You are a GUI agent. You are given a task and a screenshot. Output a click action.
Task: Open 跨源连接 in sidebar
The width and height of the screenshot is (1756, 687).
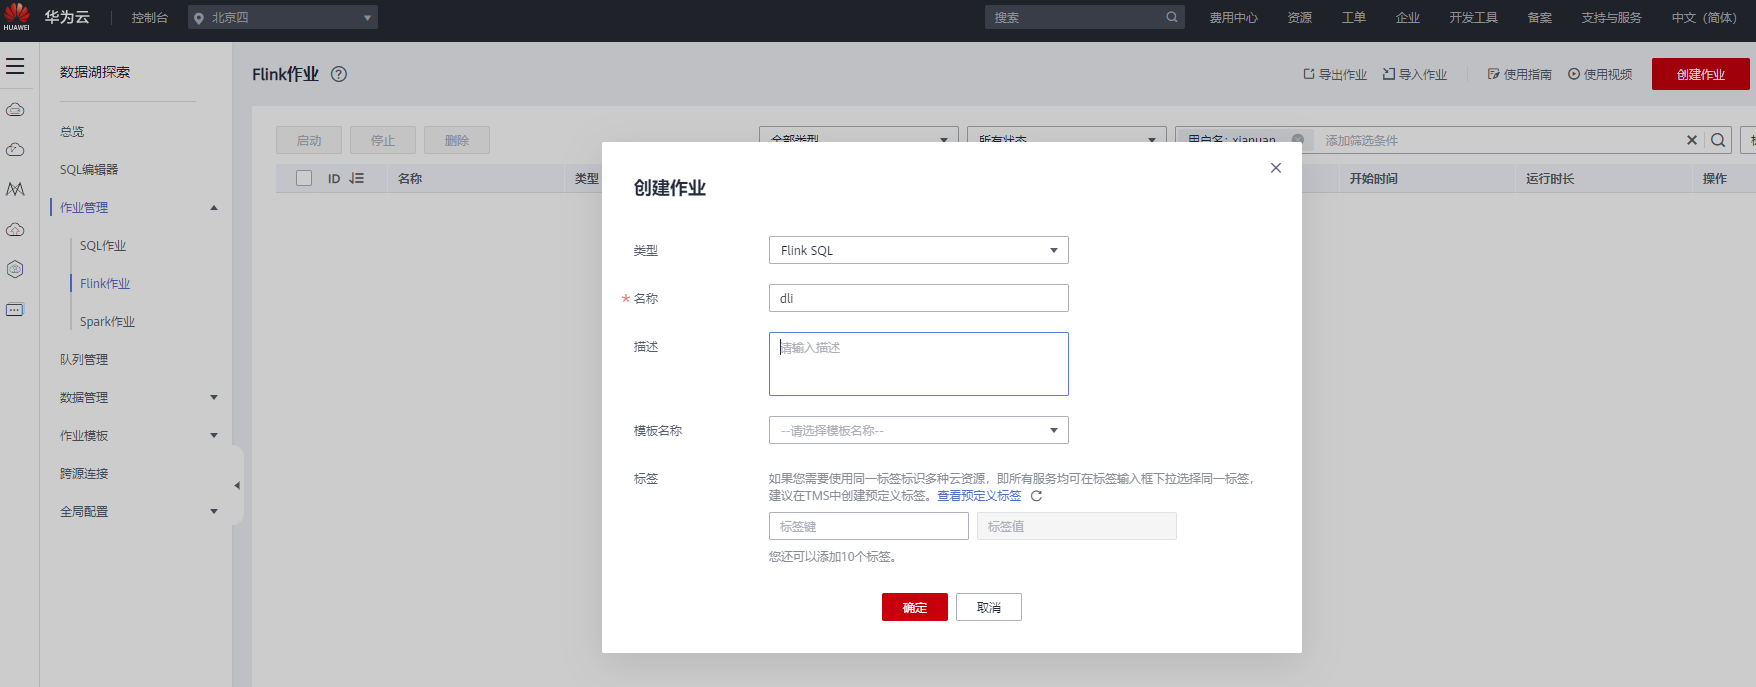84,474
